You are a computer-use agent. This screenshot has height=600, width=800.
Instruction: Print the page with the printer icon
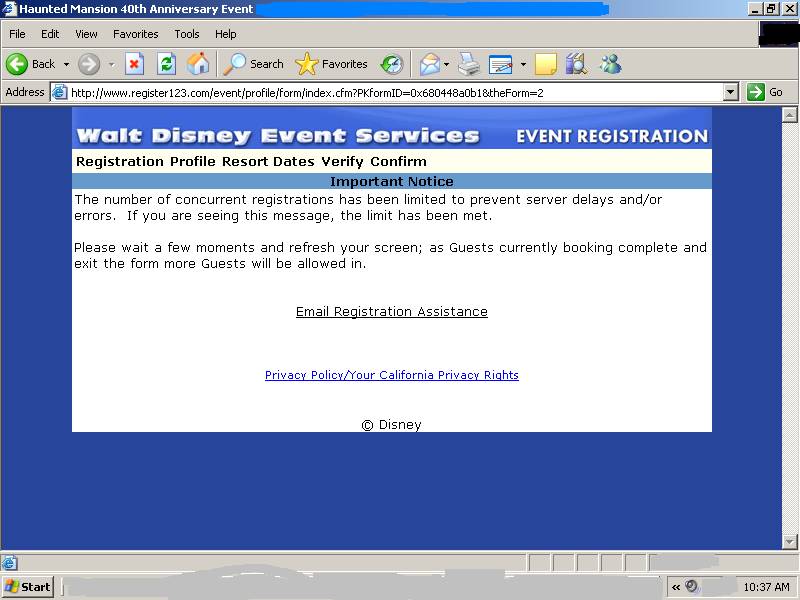(x=468, y=64)
